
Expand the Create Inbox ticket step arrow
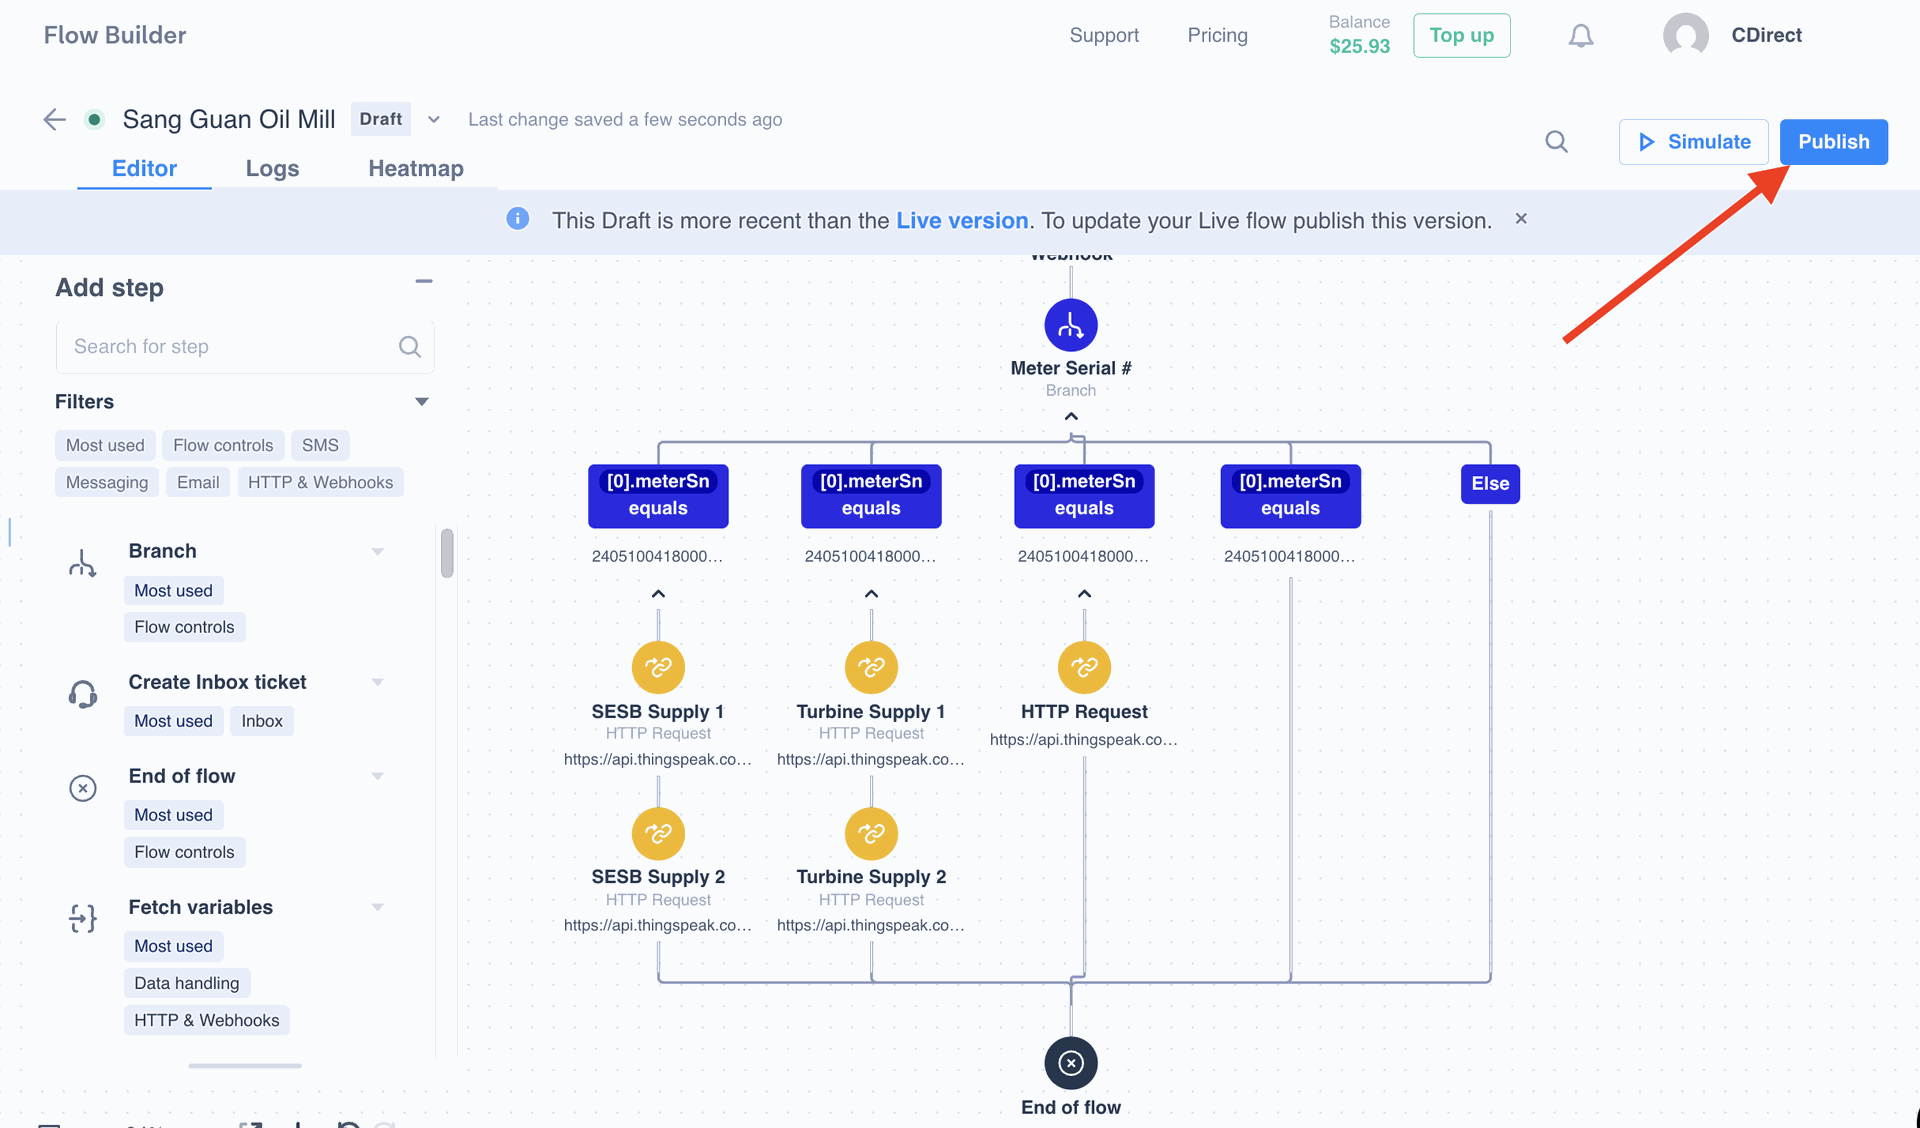click(377, 682)
